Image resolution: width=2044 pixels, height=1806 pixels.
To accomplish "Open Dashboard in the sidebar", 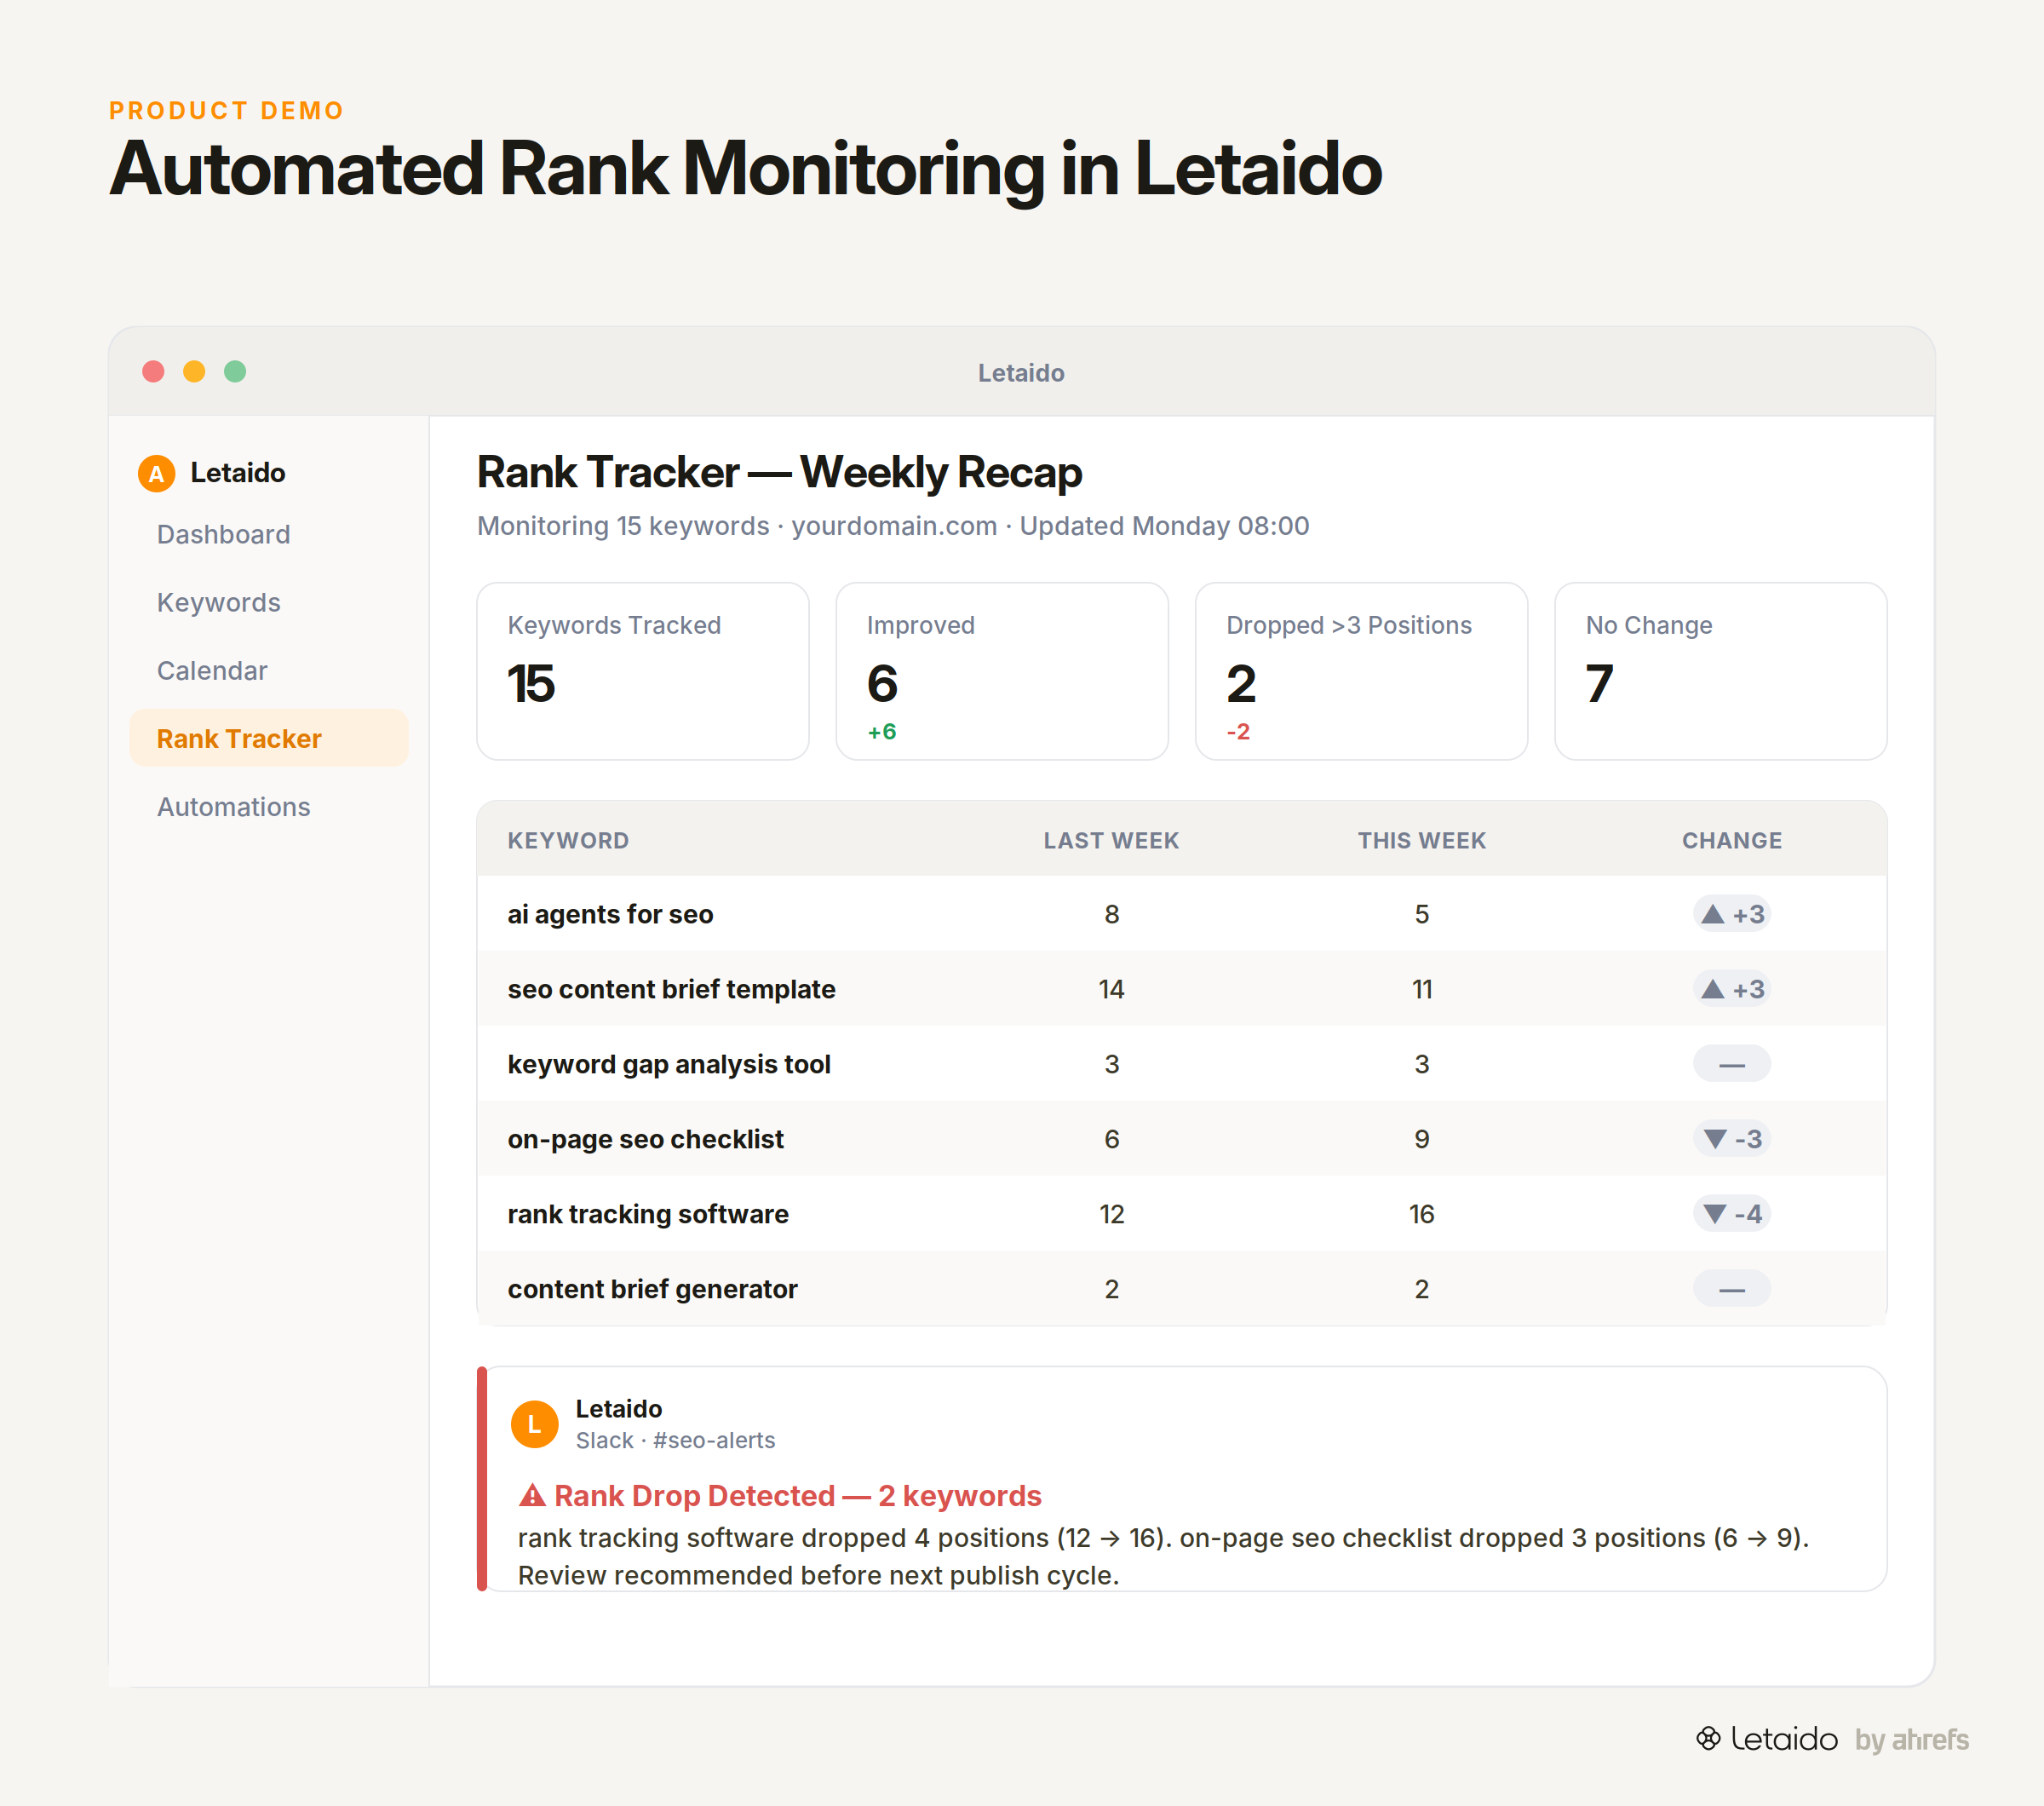I will pyautogui.click(x=223, y=534).
